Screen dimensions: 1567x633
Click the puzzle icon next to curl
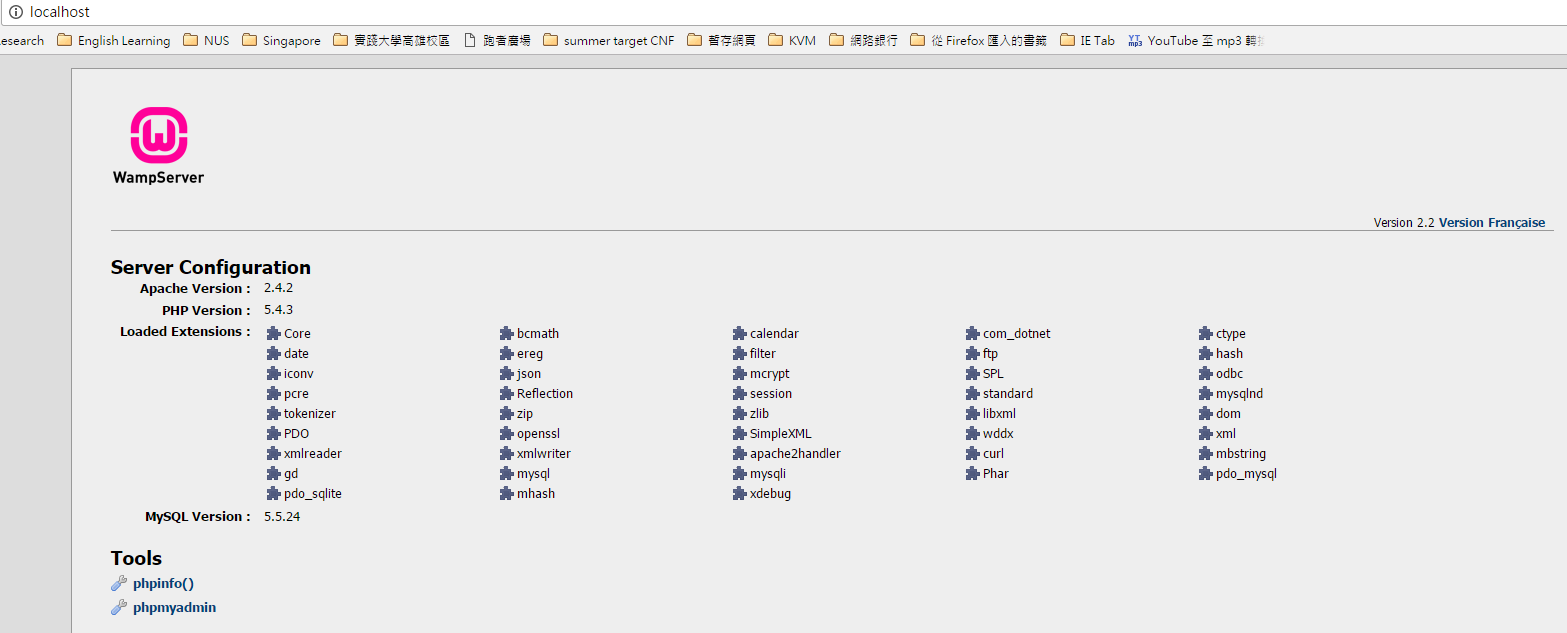tap(973, 454)
